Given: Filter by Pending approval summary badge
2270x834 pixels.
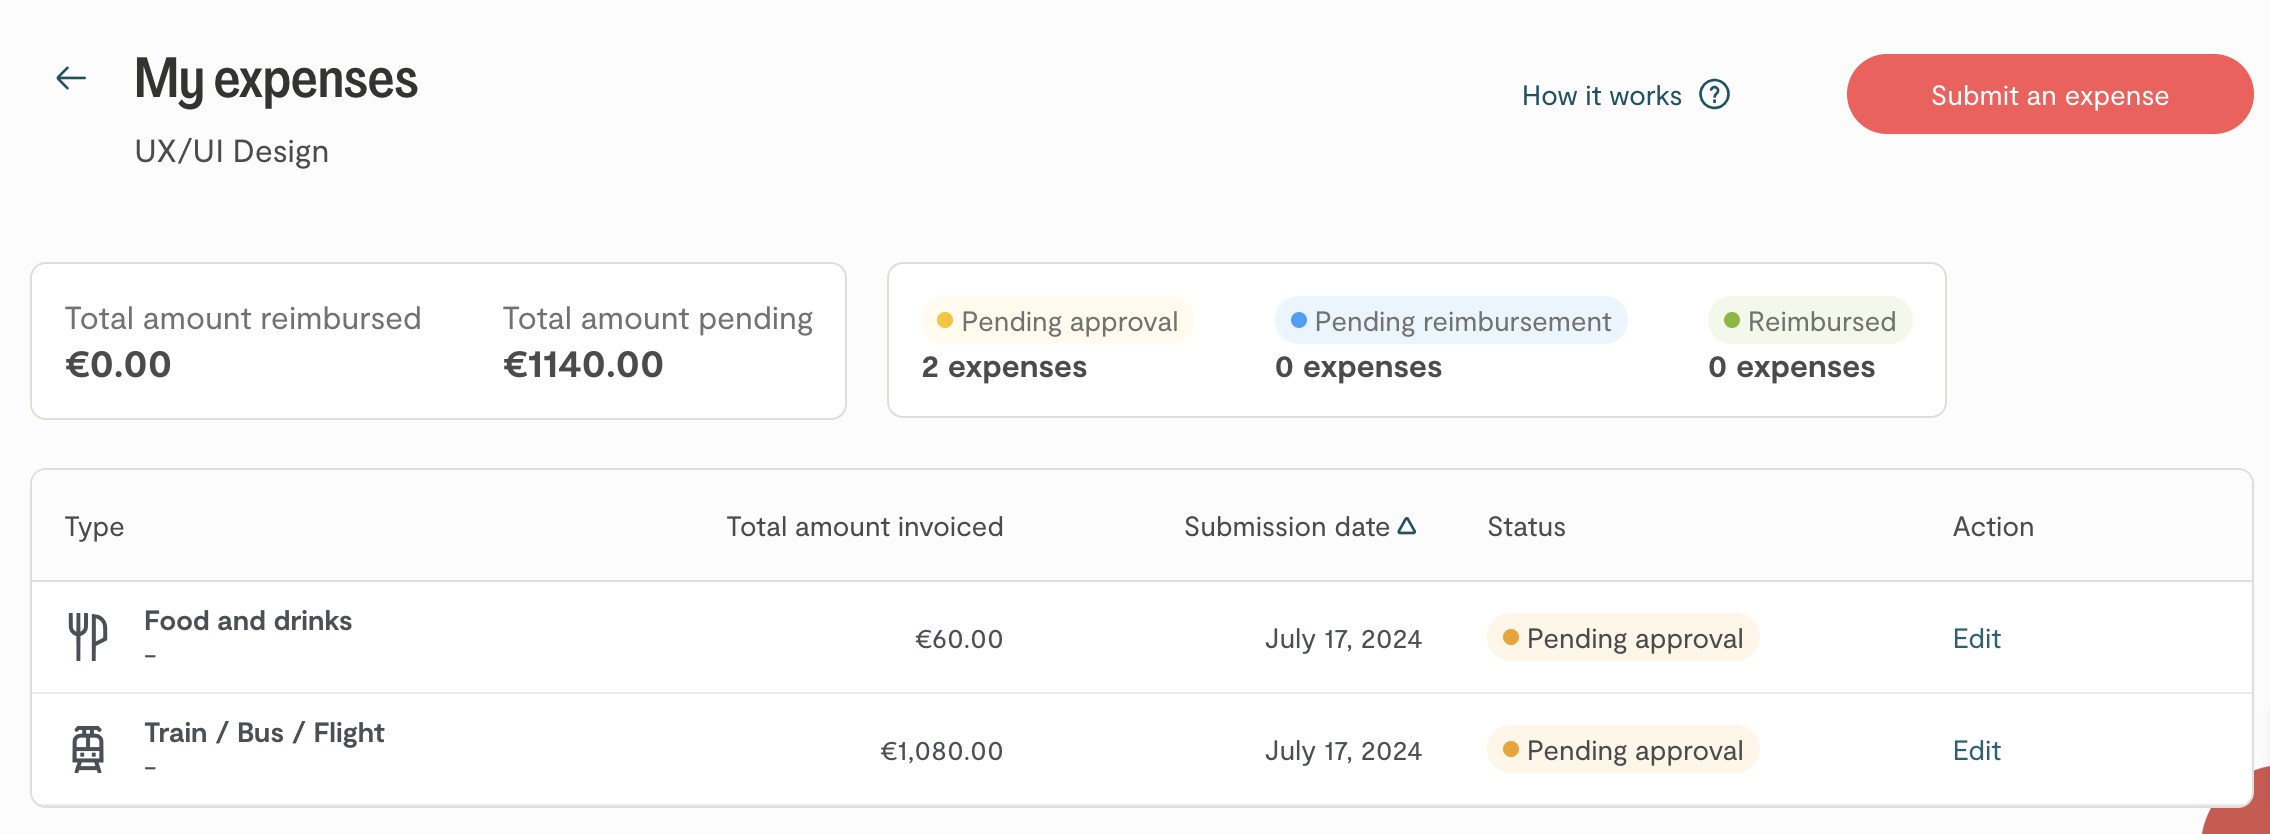Looking at the screenshot, I should coord(1057,321).
